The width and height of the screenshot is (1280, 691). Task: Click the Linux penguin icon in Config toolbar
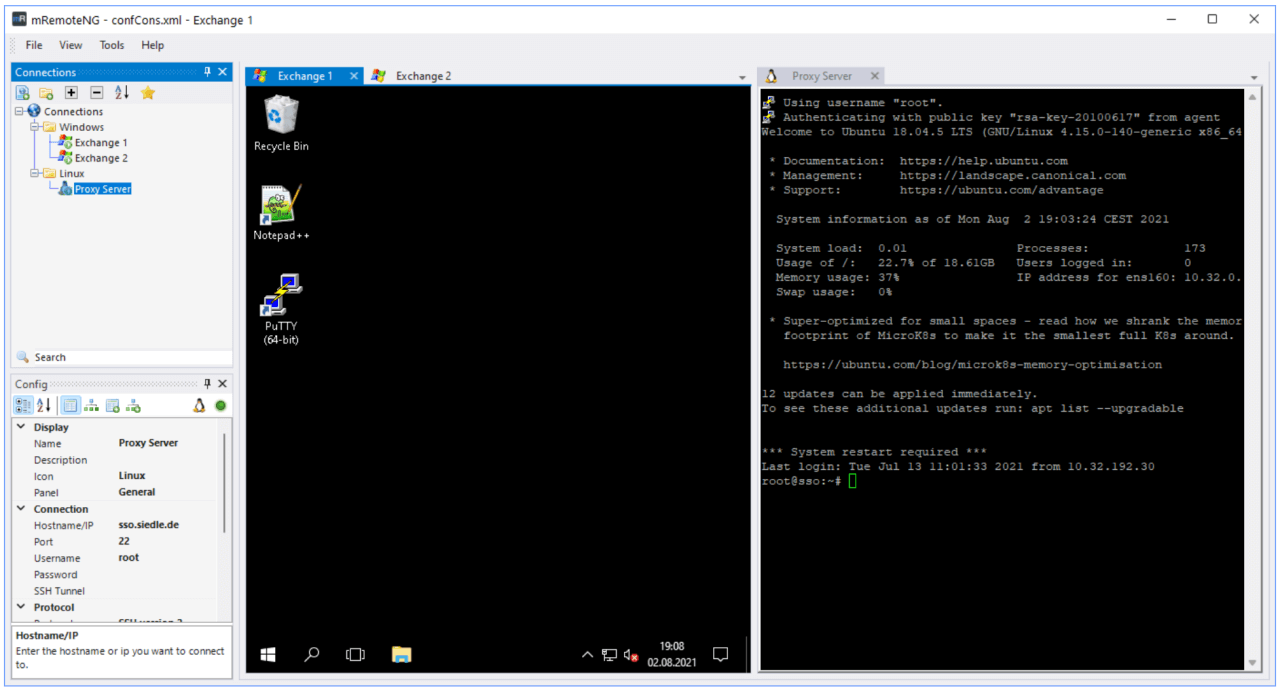199,405
